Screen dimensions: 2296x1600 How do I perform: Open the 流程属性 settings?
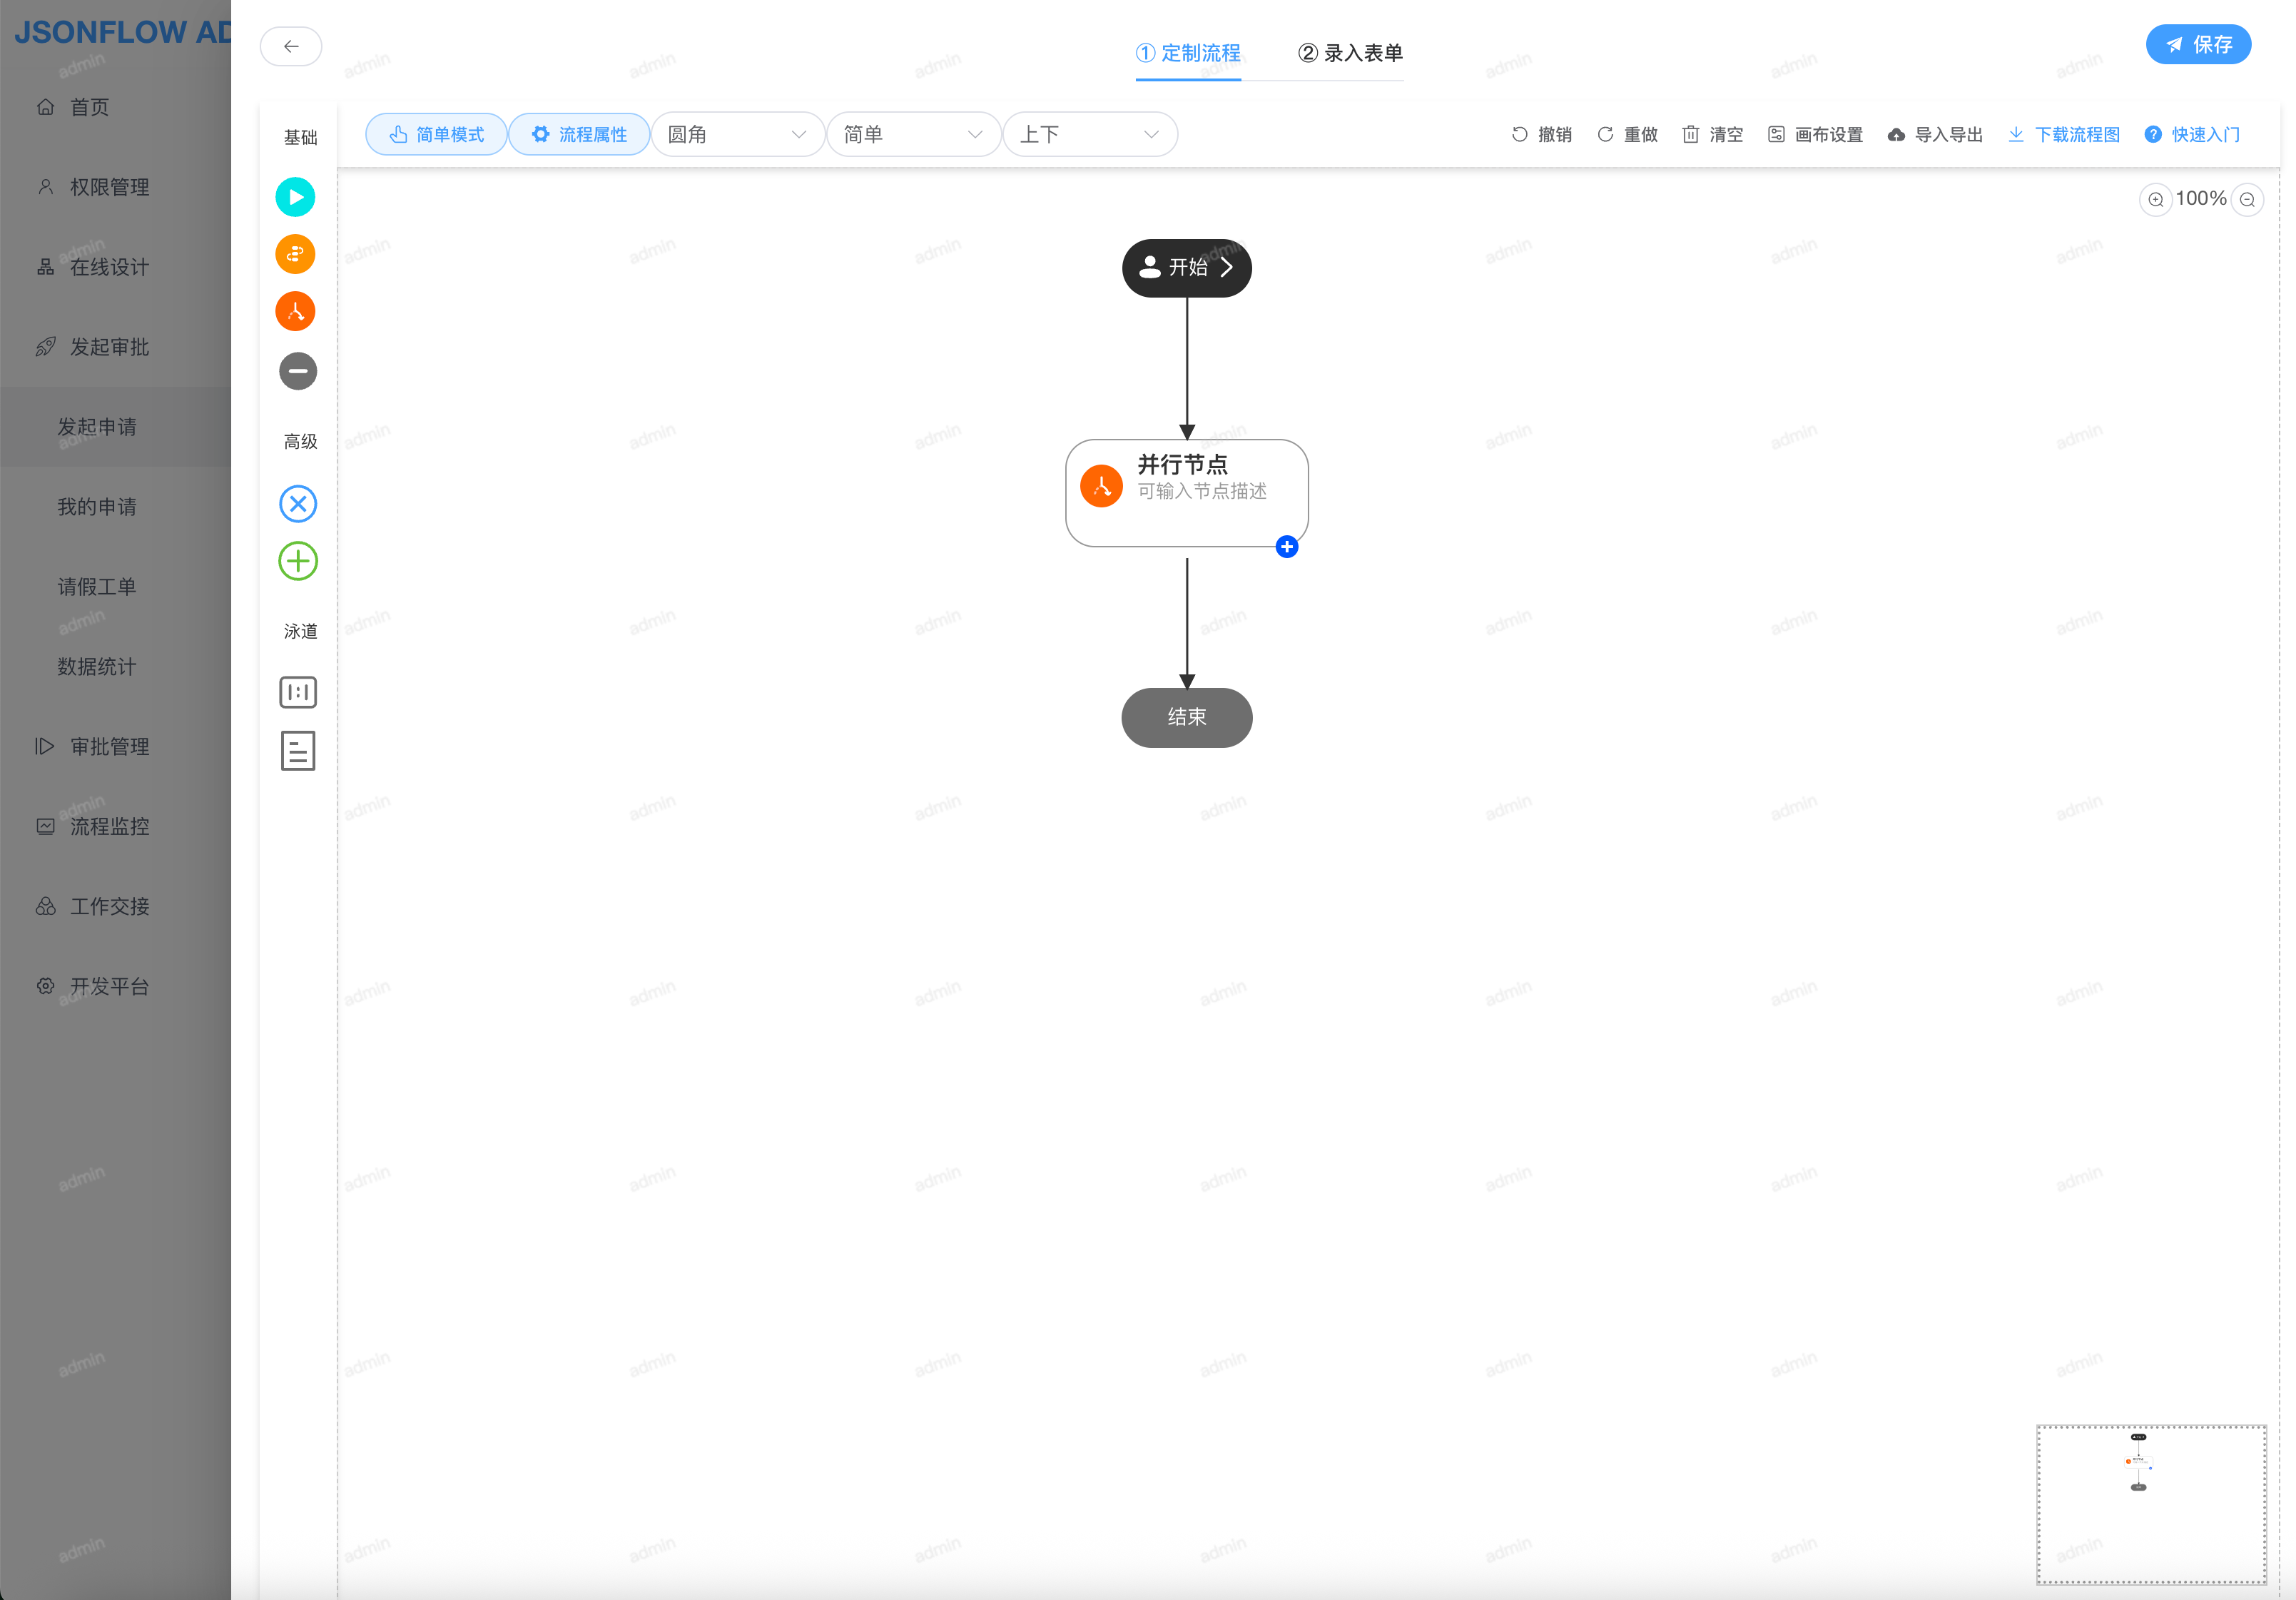click(x=579, y=135)
